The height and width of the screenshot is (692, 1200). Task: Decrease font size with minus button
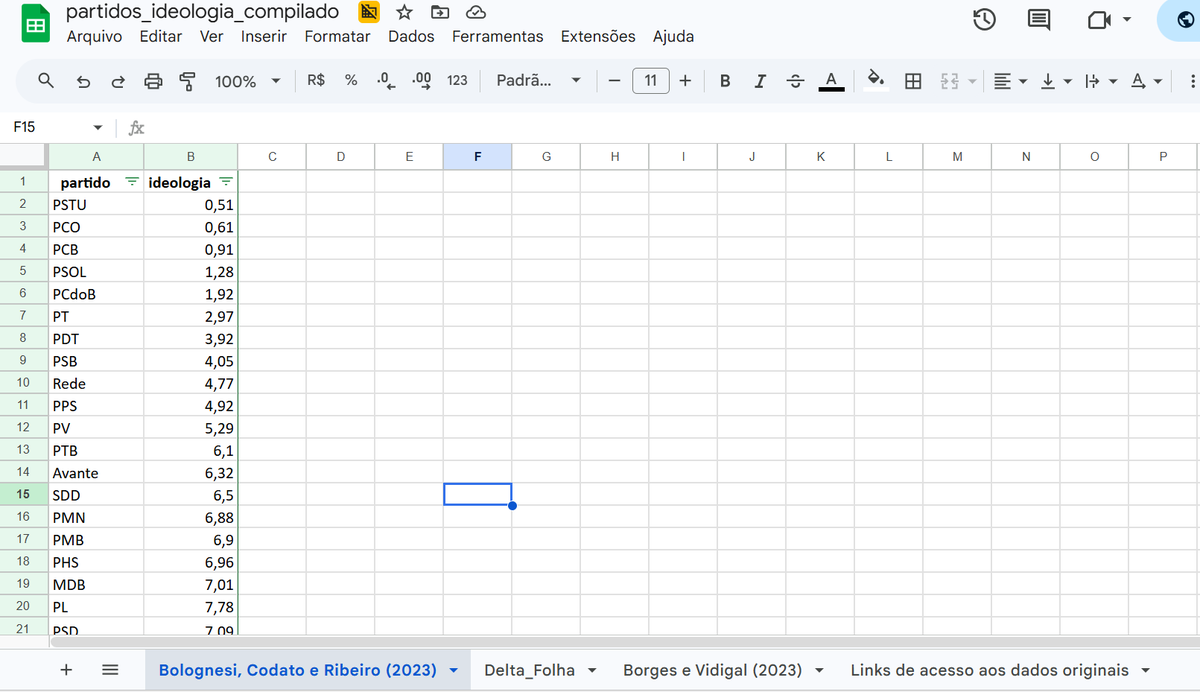point(614,81)
